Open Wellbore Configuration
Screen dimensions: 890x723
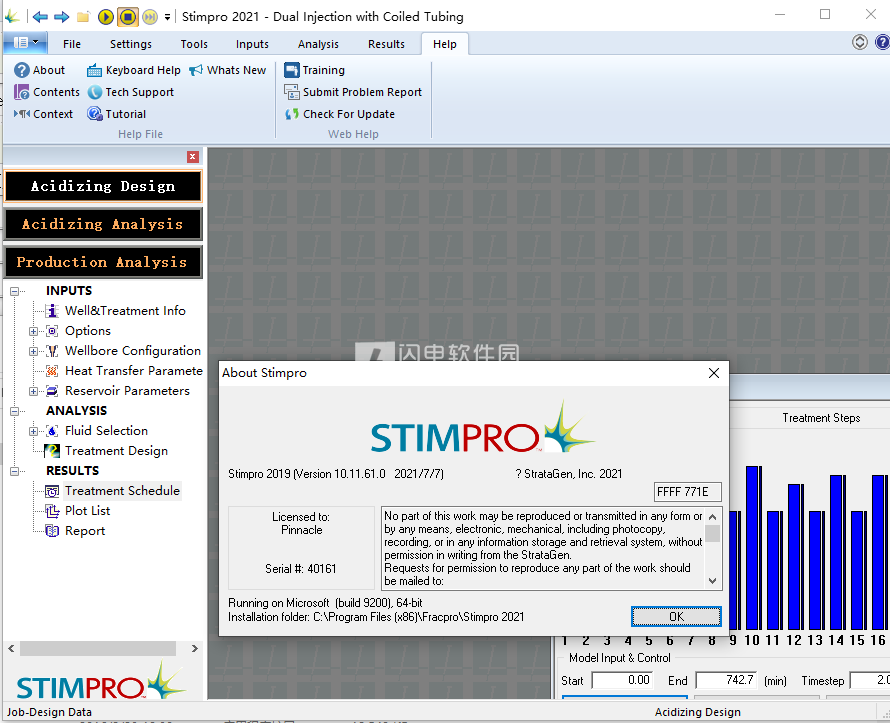click(x=133, y=351)
